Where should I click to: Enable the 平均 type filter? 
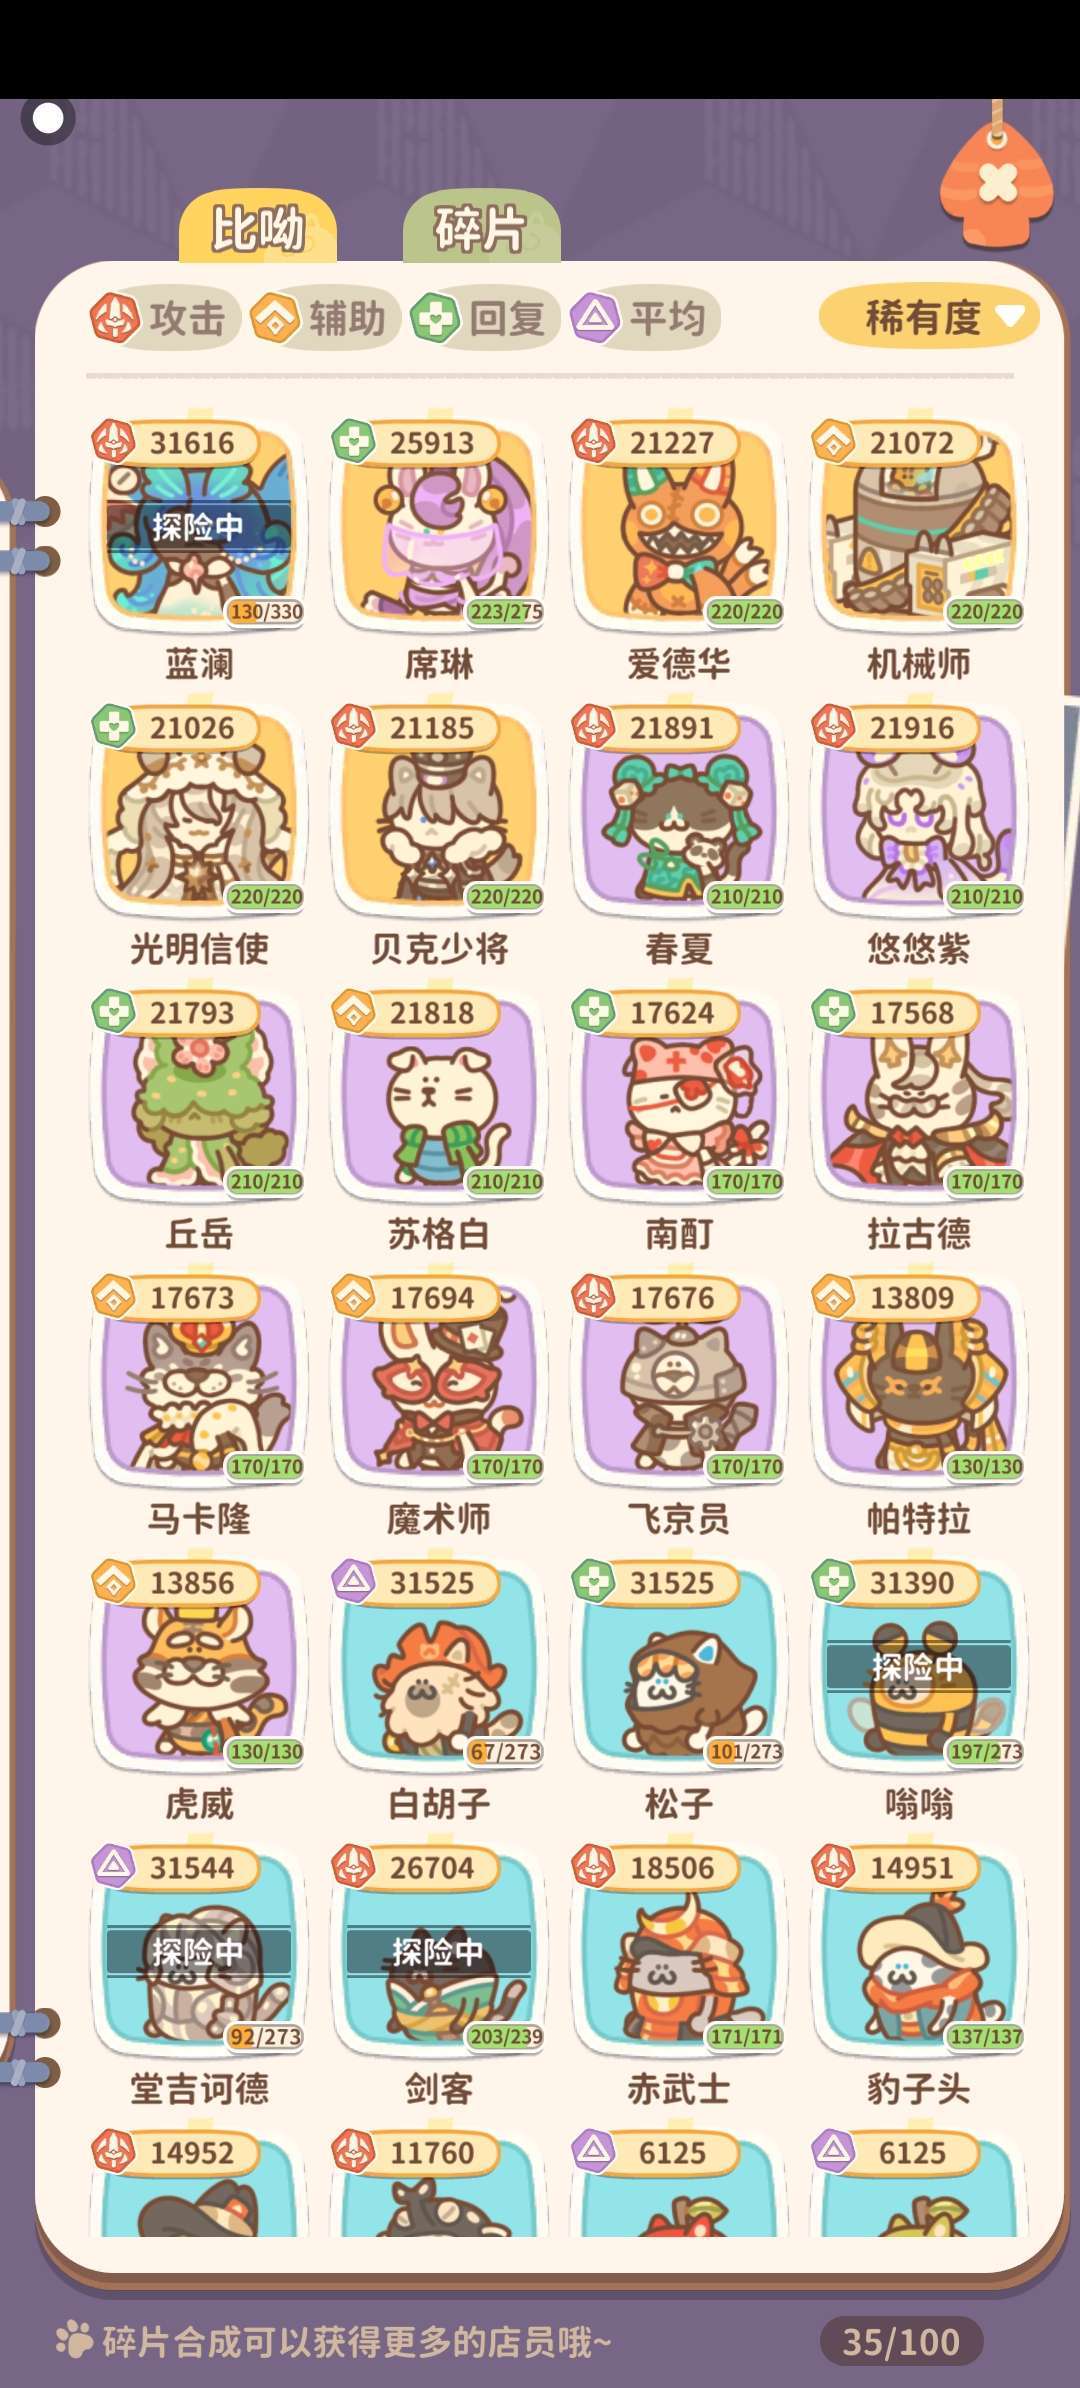pyautogui.click(x=645, y=319)
